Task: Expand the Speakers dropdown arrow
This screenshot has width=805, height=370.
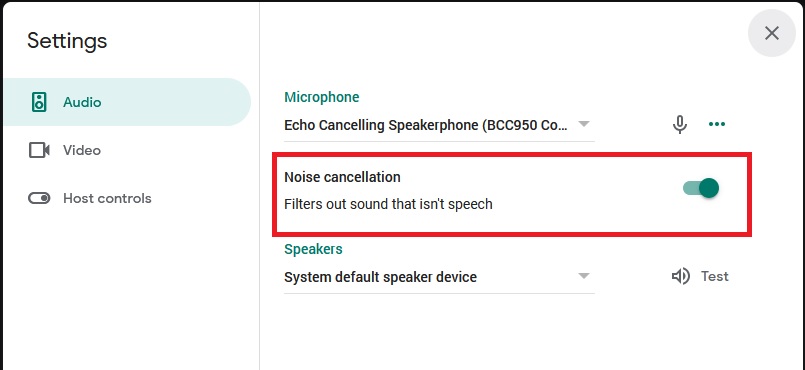Action: coord(583,276)
